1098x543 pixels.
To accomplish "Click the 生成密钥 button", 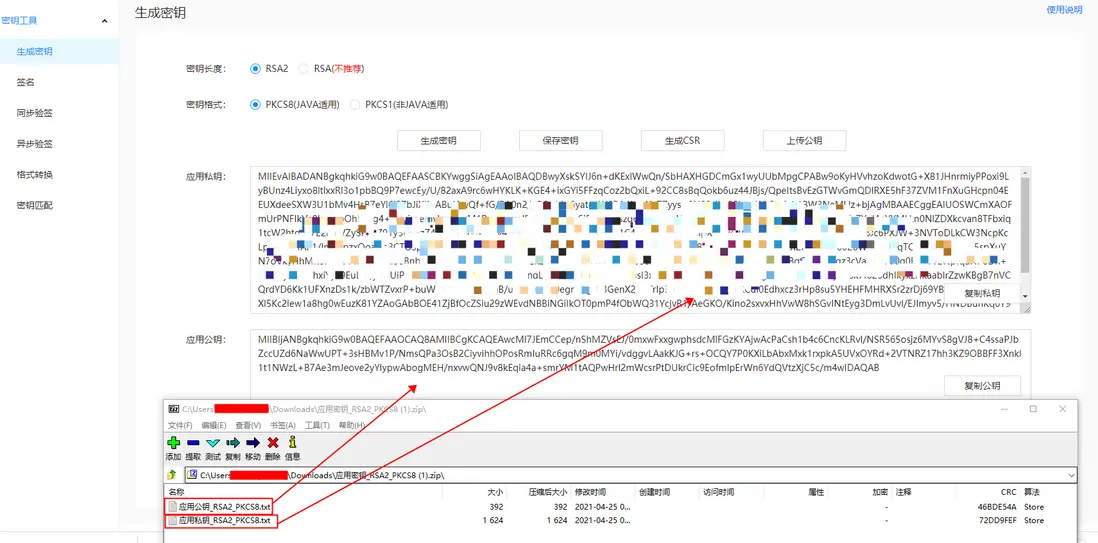I will point(439,140).
